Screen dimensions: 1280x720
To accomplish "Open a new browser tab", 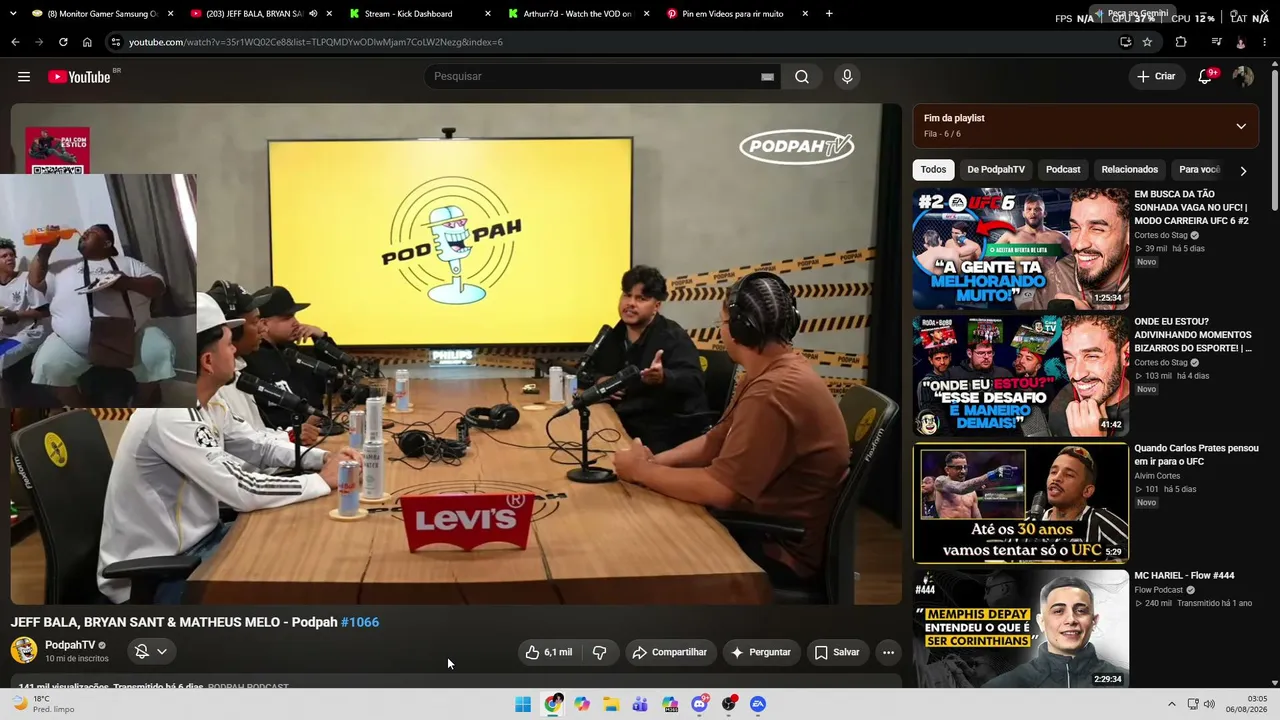I will [829, 14].
